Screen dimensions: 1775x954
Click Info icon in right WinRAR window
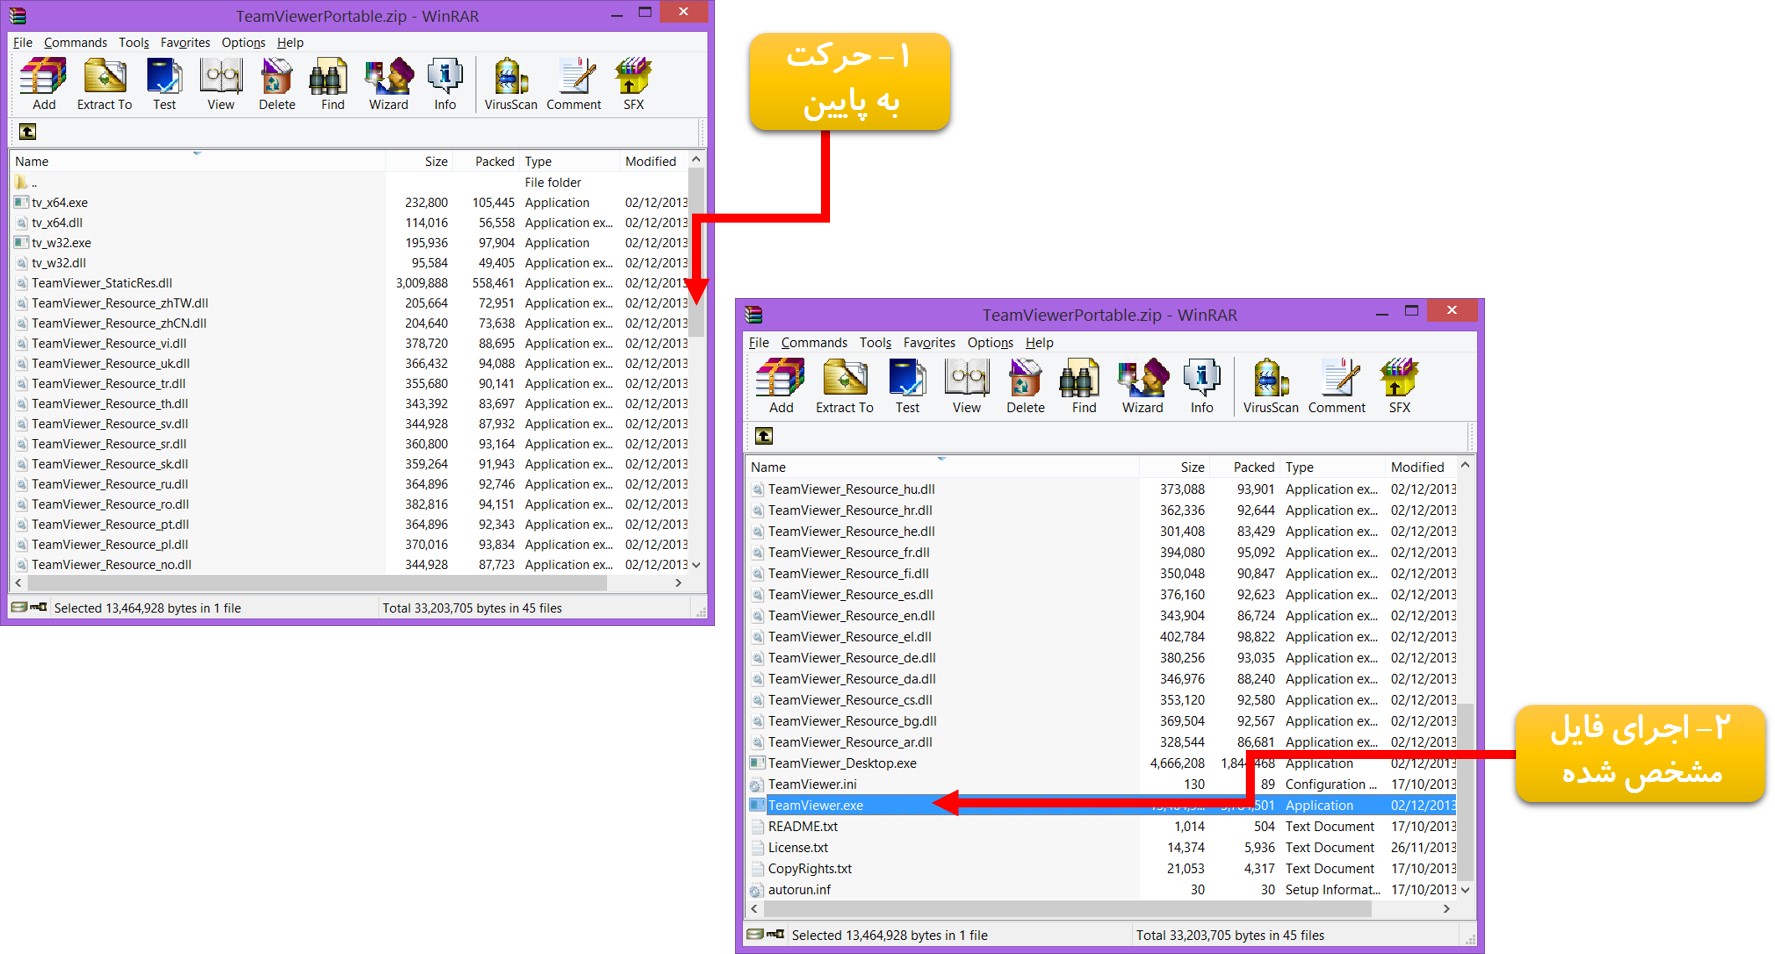(1202, 386)
